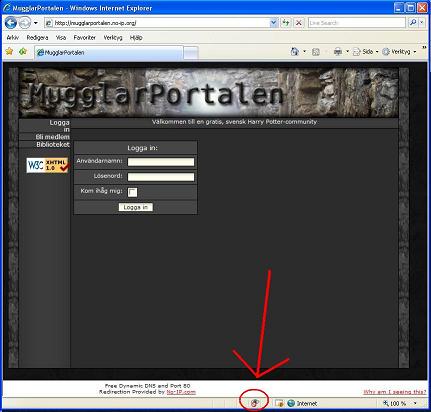431x412 pixels.
Task: Open the search provider dropdown arrow
Action: [x=422, y=23]
